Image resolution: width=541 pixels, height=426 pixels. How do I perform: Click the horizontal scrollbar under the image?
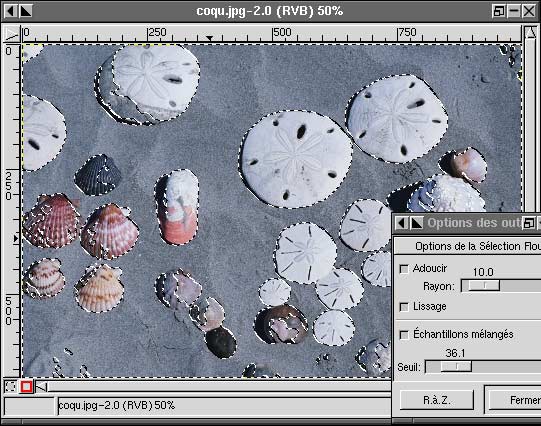(x=219, y=387)
